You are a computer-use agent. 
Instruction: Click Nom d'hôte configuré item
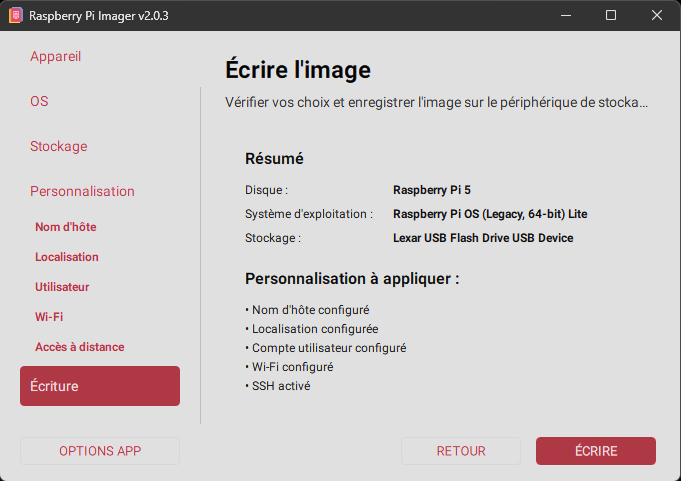307,310
